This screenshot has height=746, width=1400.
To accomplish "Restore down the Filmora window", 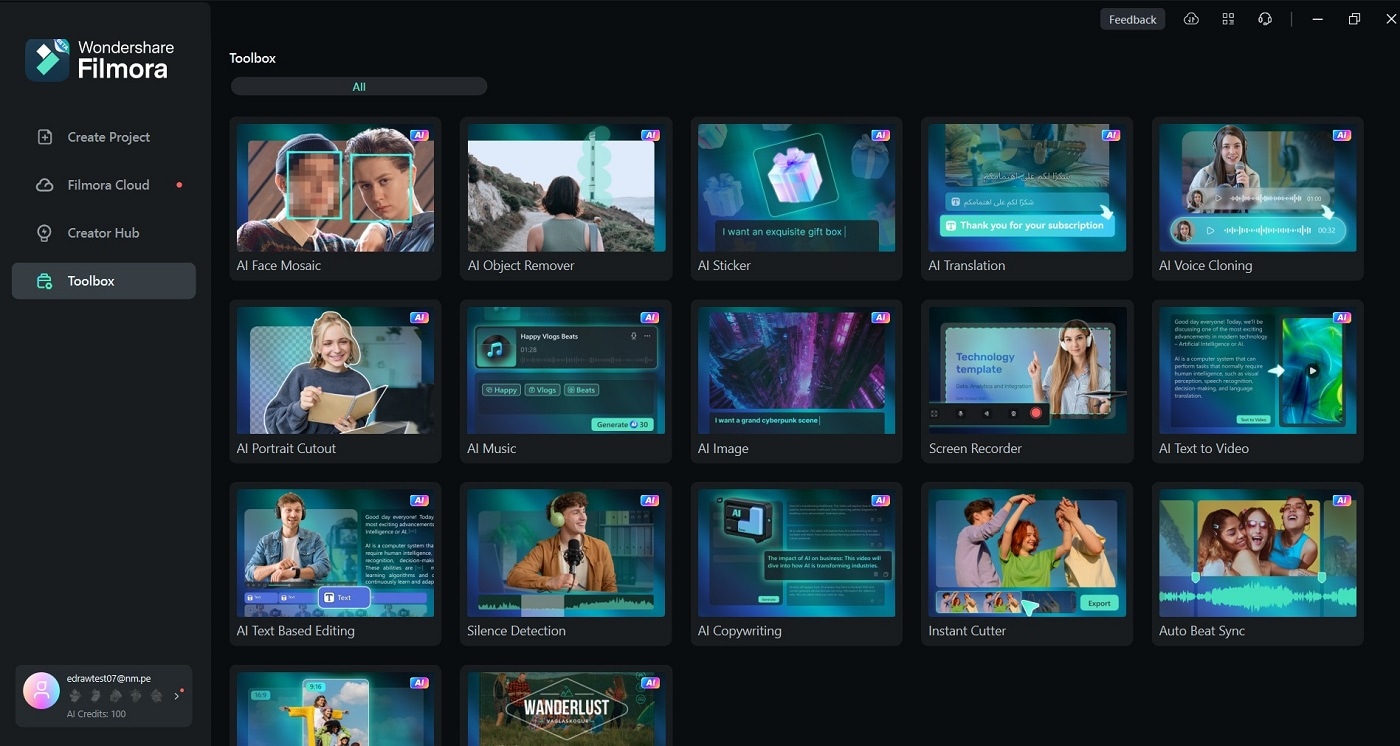I will (x=1354, y=19).
